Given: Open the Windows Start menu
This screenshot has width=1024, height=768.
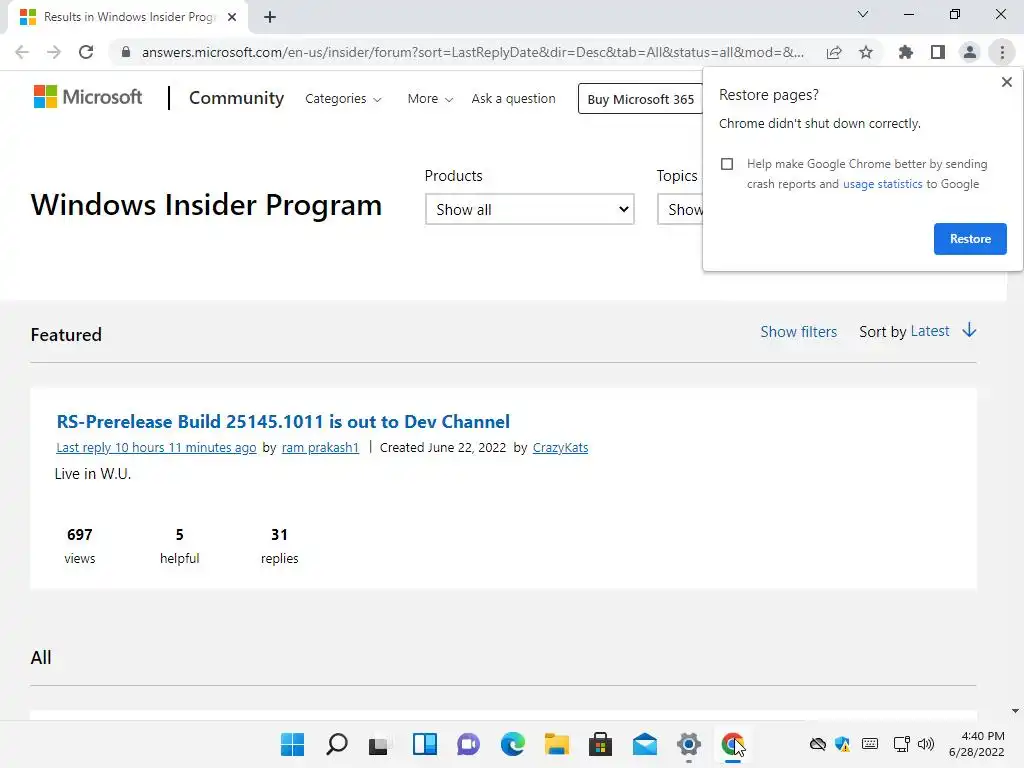Looking at the screenshot, I should coord(292,744).
